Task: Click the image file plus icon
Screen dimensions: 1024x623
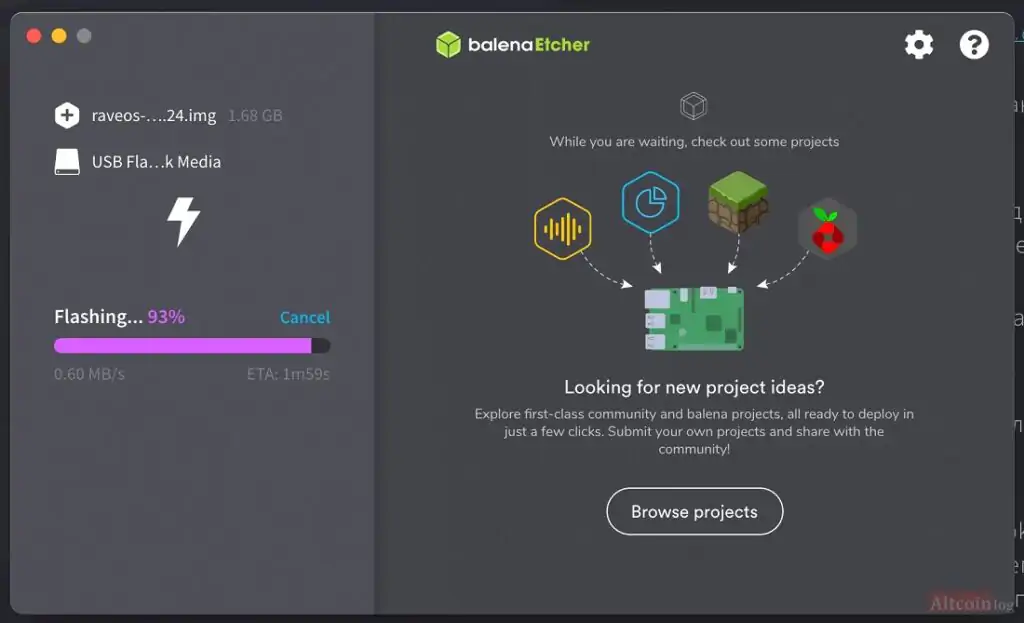Action: [x=67, y=115]
